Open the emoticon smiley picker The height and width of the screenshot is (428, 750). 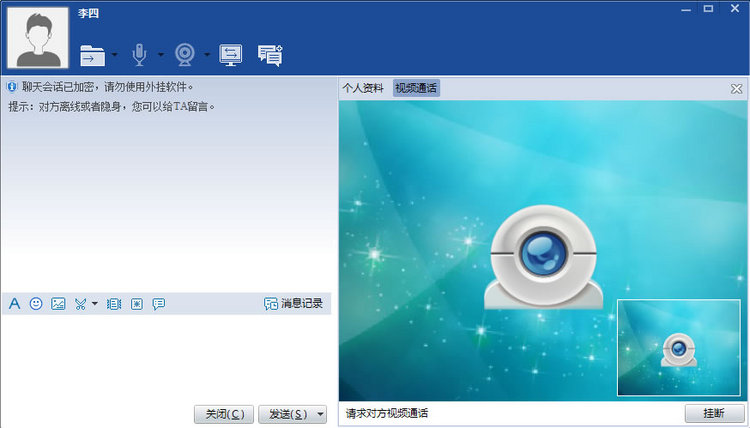tap(36, 304)
